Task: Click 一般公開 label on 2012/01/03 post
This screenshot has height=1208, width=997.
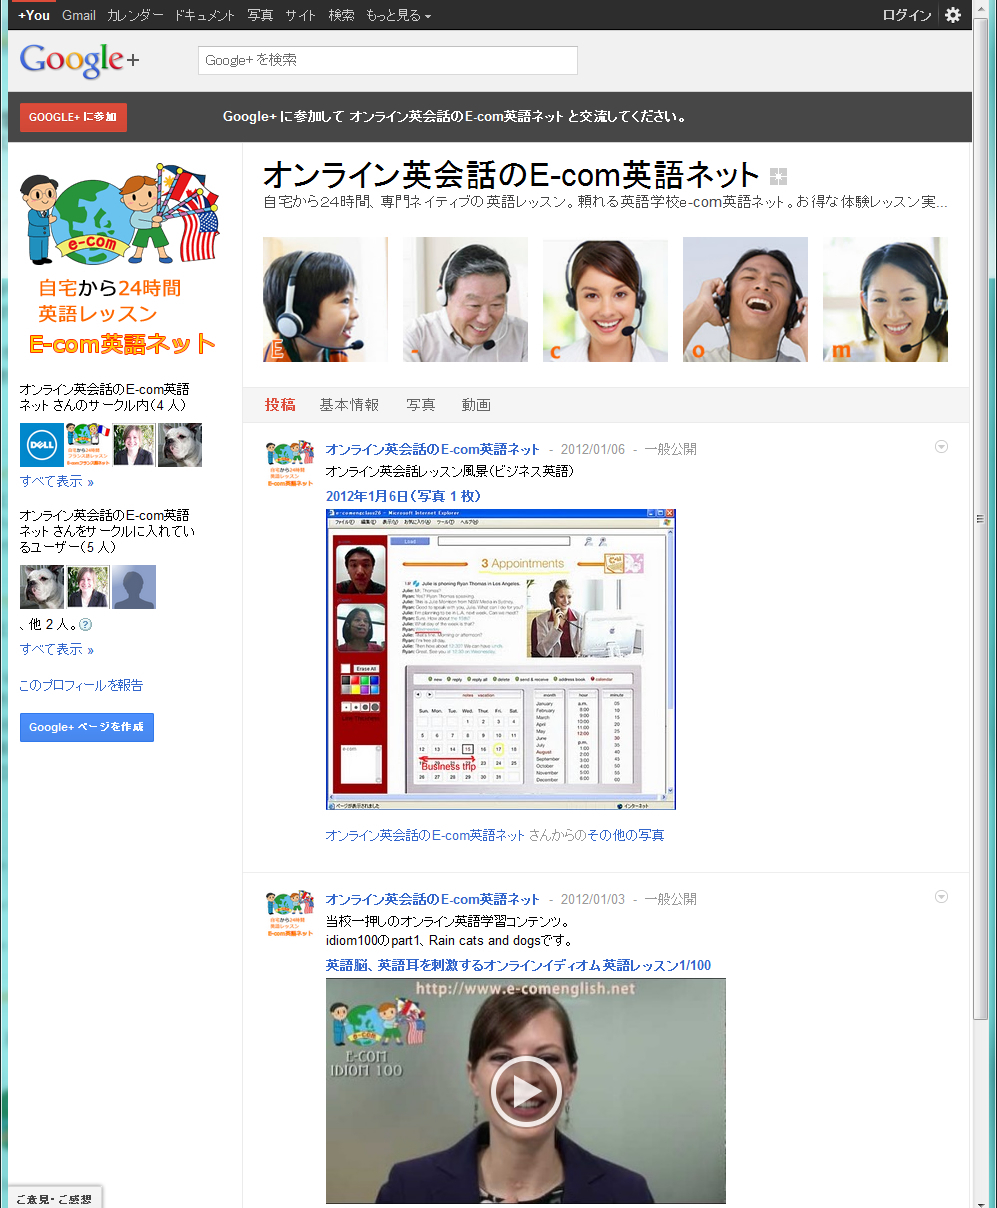Action: (x=670, y=899)
